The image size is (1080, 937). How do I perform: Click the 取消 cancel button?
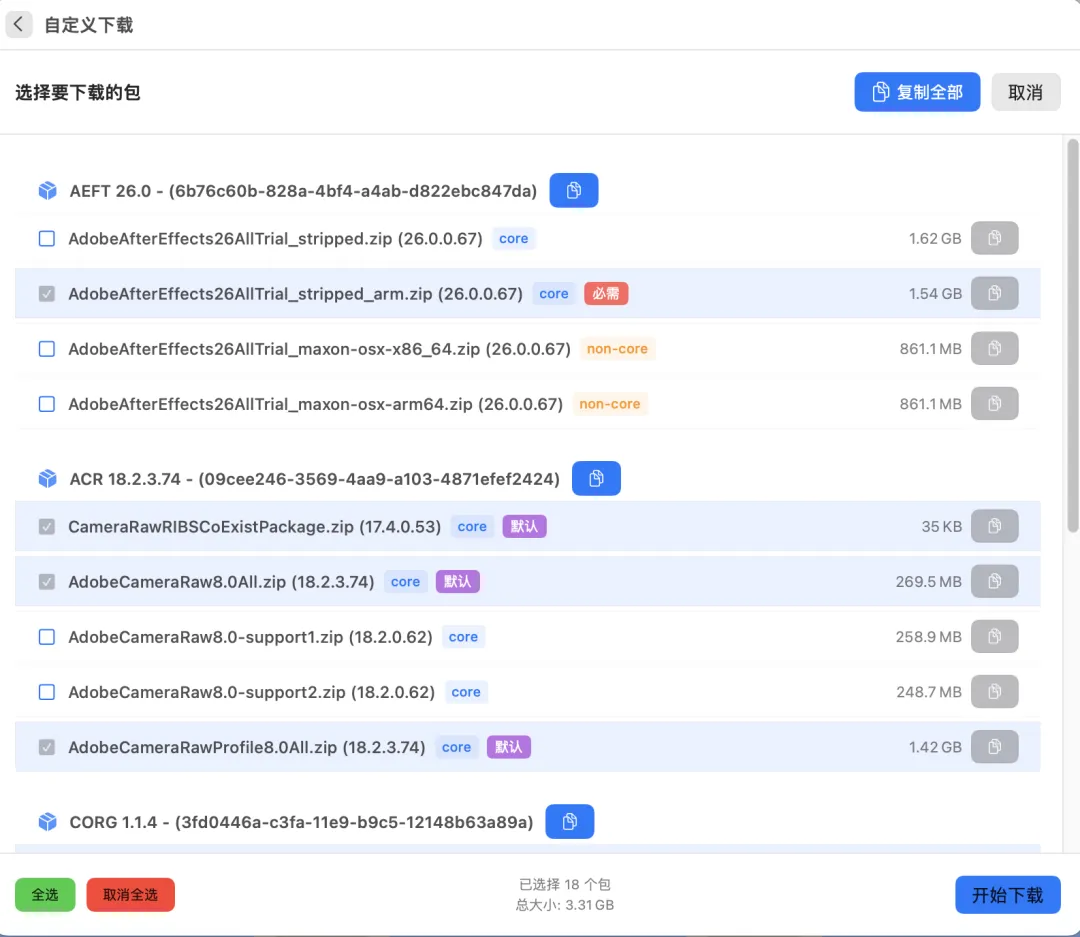click(1025, 92)
